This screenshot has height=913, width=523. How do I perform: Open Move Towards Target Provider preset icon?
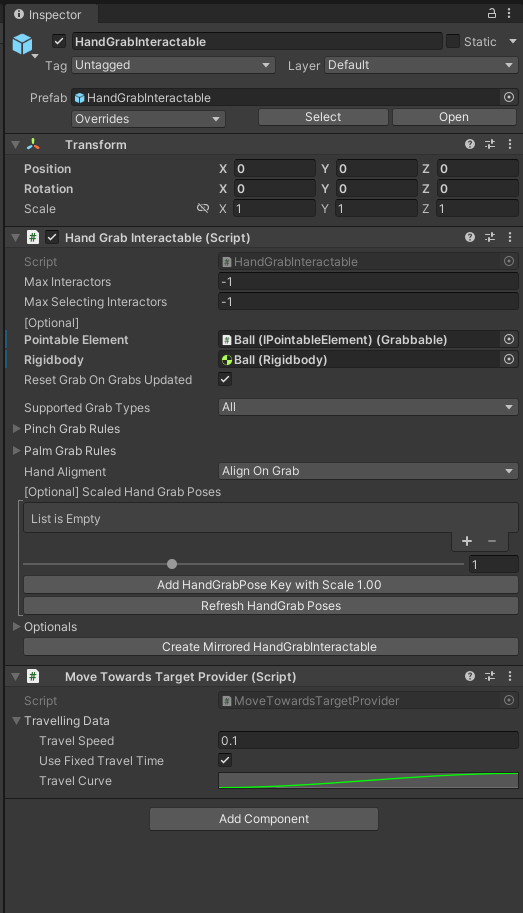(x=490, y=676)
